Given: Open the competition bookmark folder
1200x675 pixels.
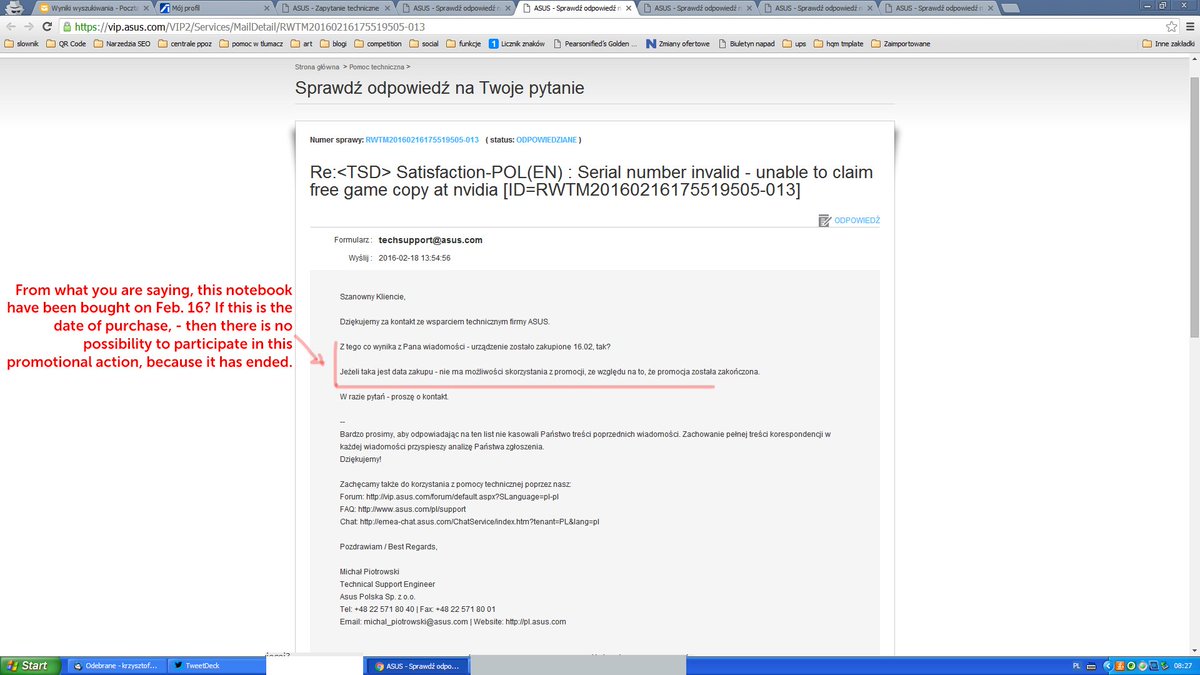Looking at the screenshot, I should [x=377, y=44].
